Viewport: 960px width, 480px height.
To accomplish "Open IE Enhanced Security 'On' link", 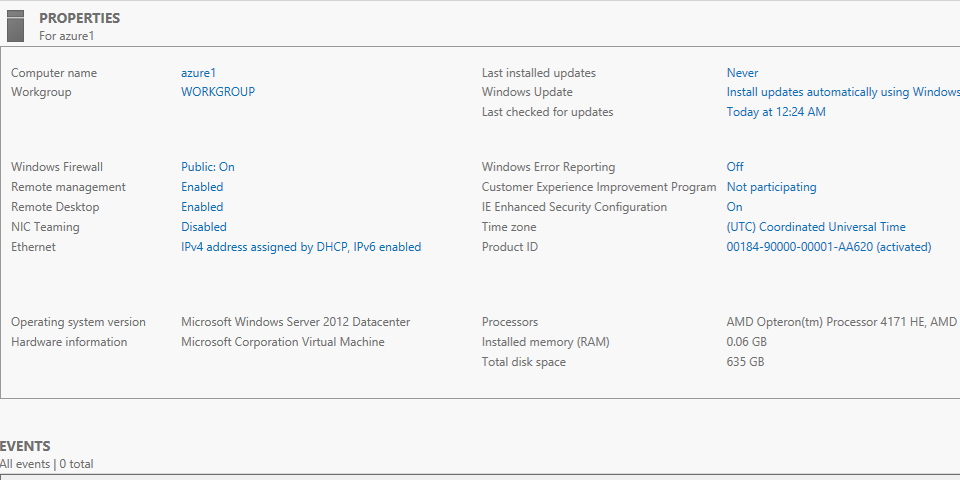I will click(734, 207).
